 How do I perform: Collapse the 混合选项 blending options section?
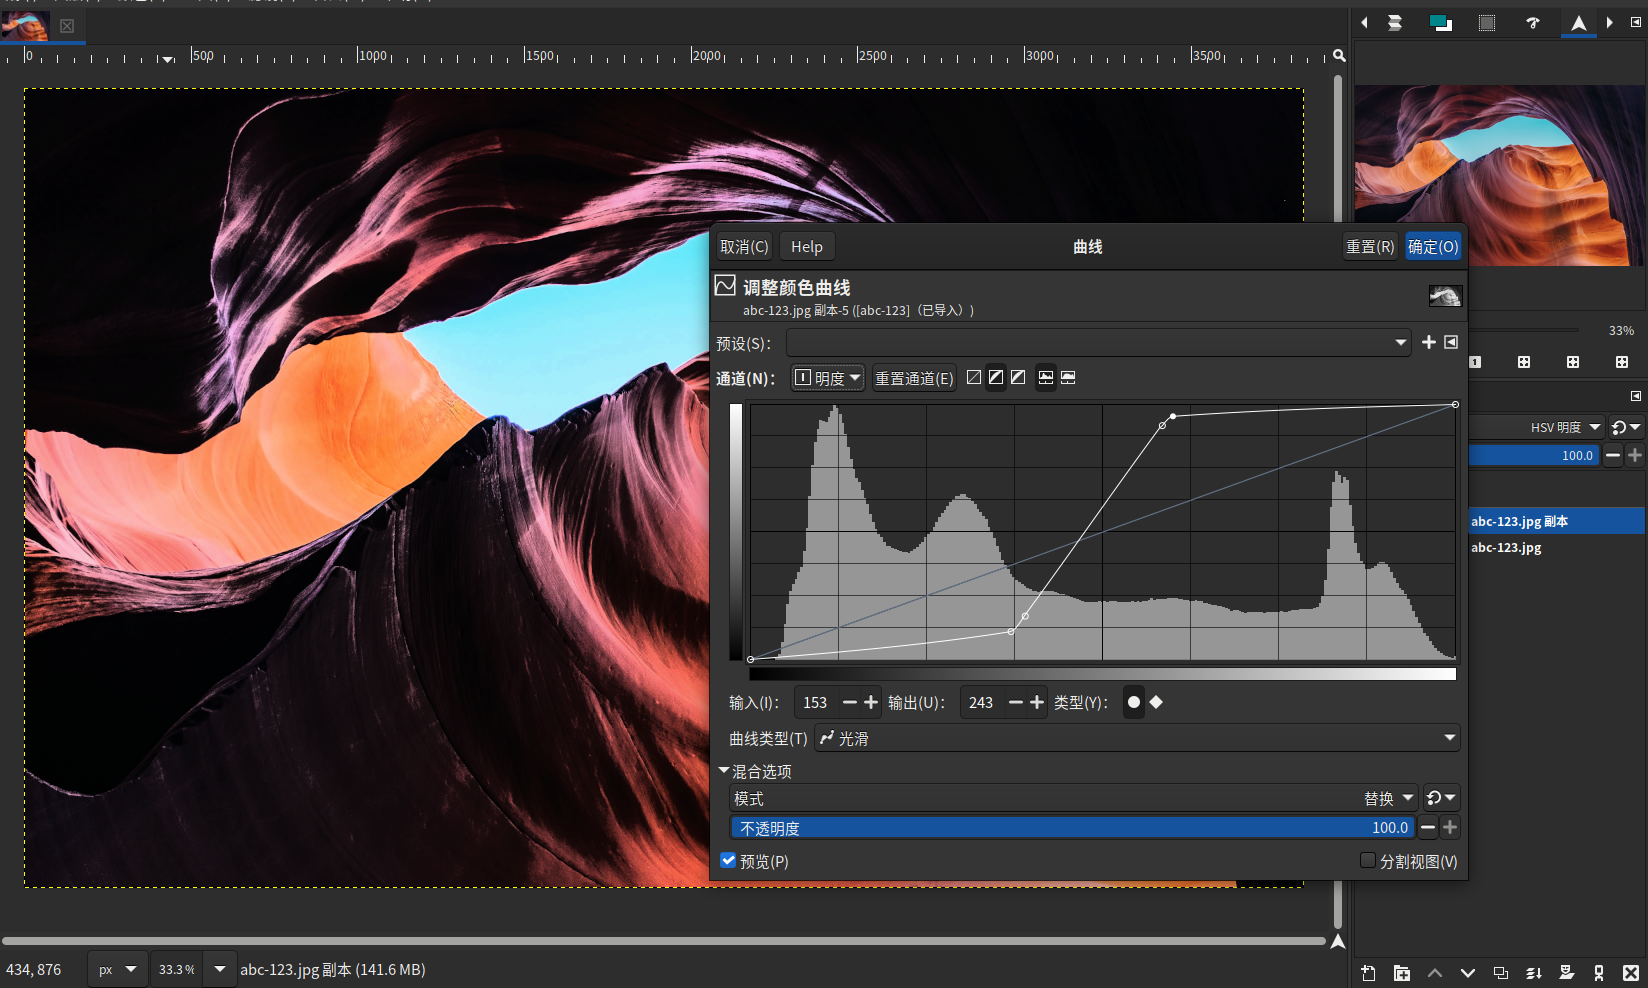pyautogui.click(x=724, y=771)
